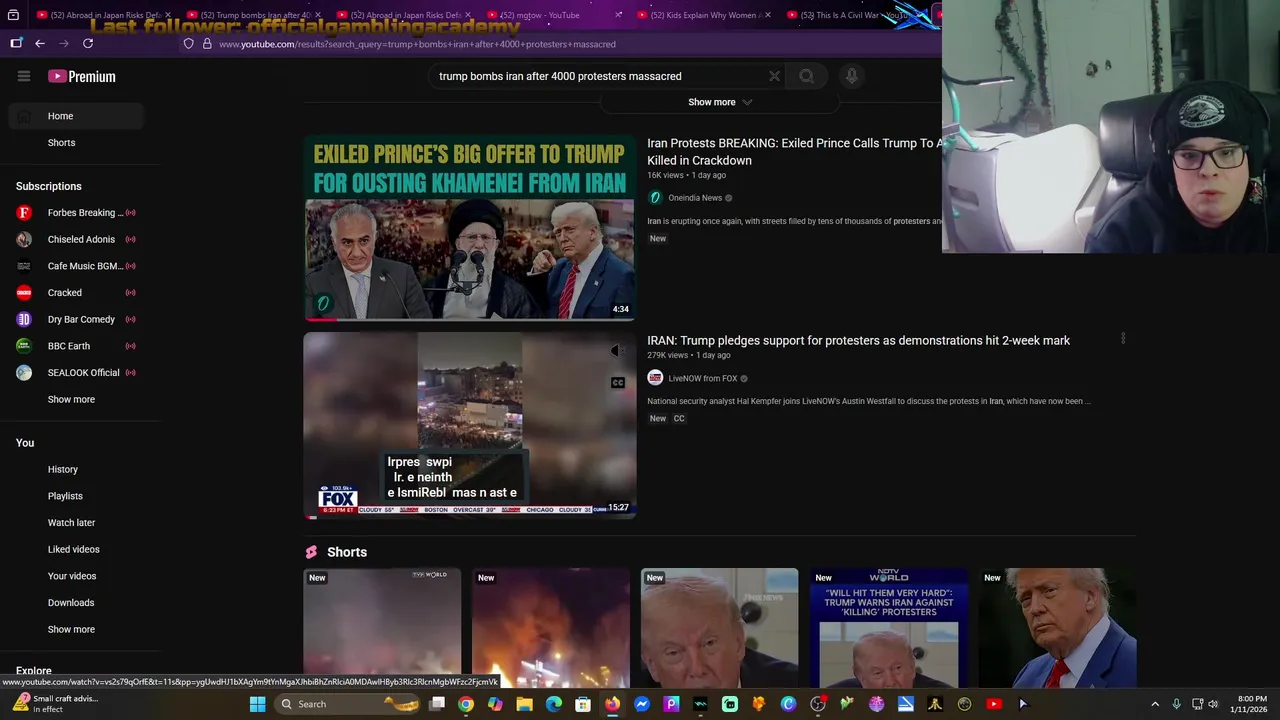Expand Show more under Subscriptions
This screenshot has height=720, width=1280.
[x=71, y=399]
